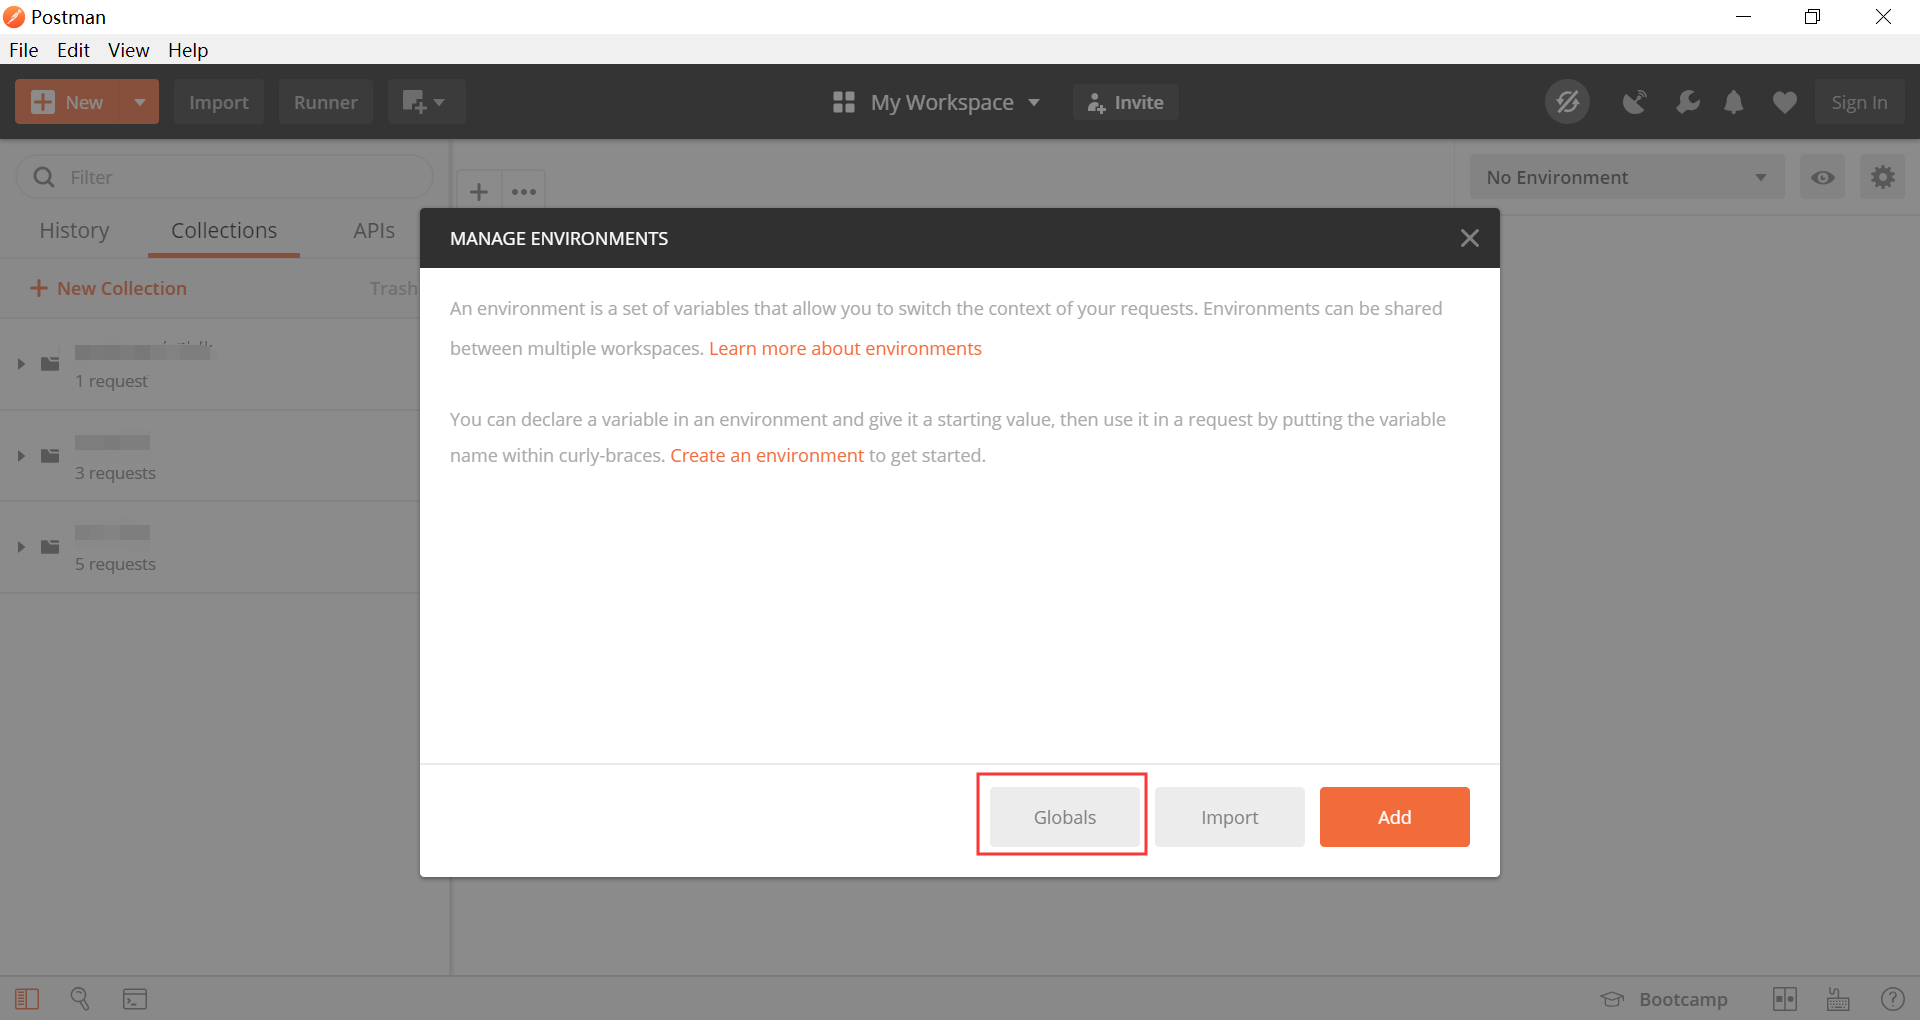Toggle the two-pane layout icon
Image resolution: width=1920 pixels, height=1020 pixels.
point(1785,999)
